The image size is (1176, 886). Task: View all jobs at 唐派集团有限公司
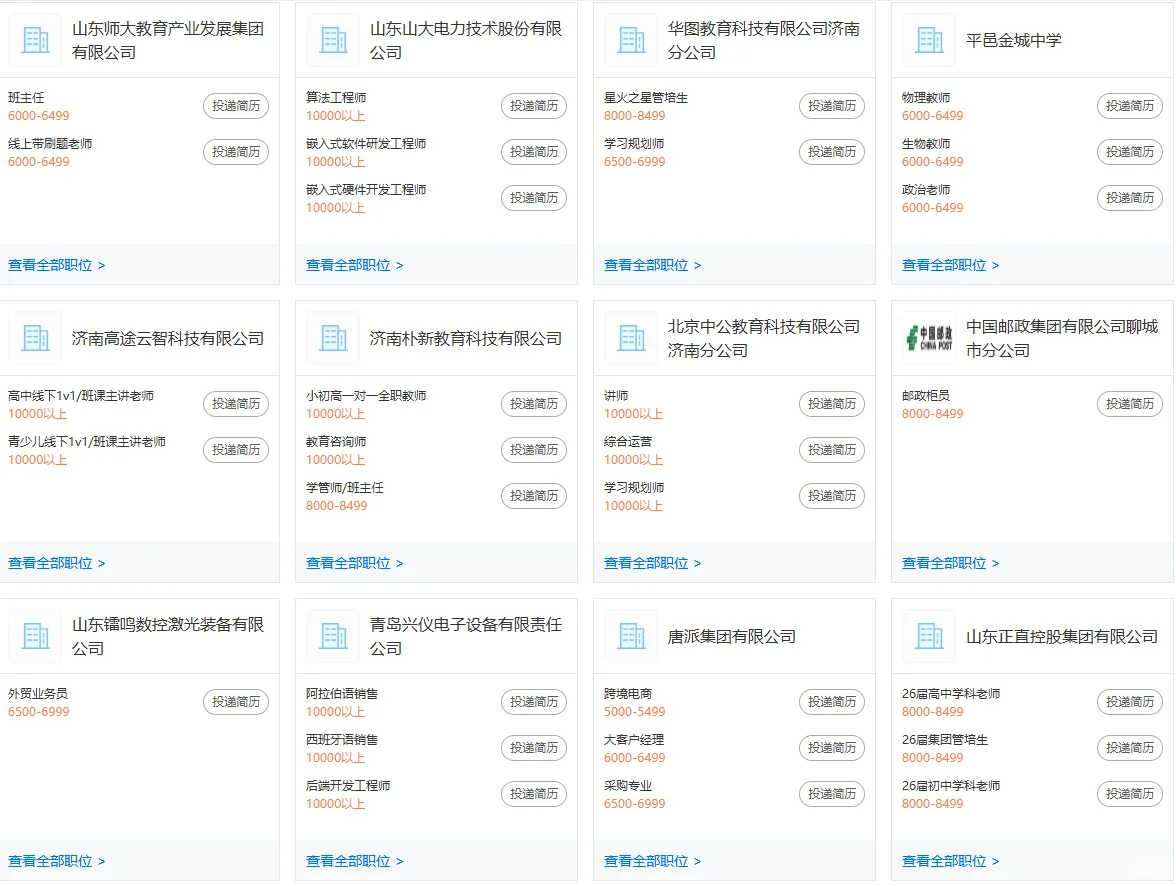click(x=652, y=860)
